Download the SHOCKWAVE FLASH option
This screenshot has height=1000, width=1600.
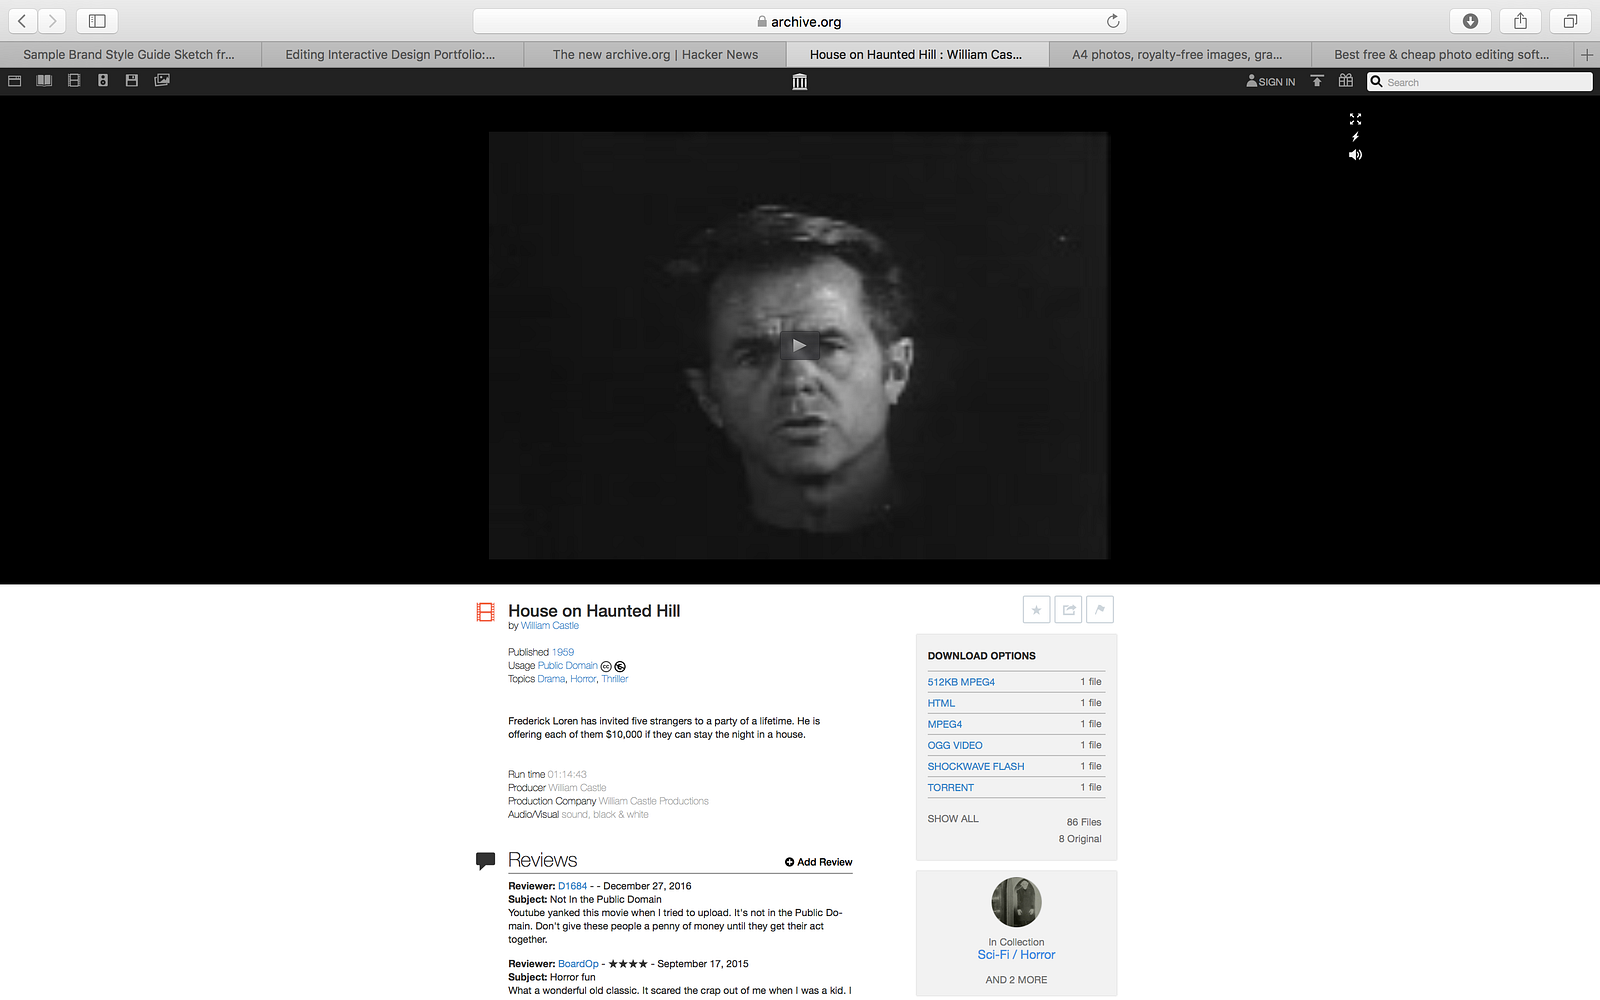pyautogui.click(x=976, y=766)
